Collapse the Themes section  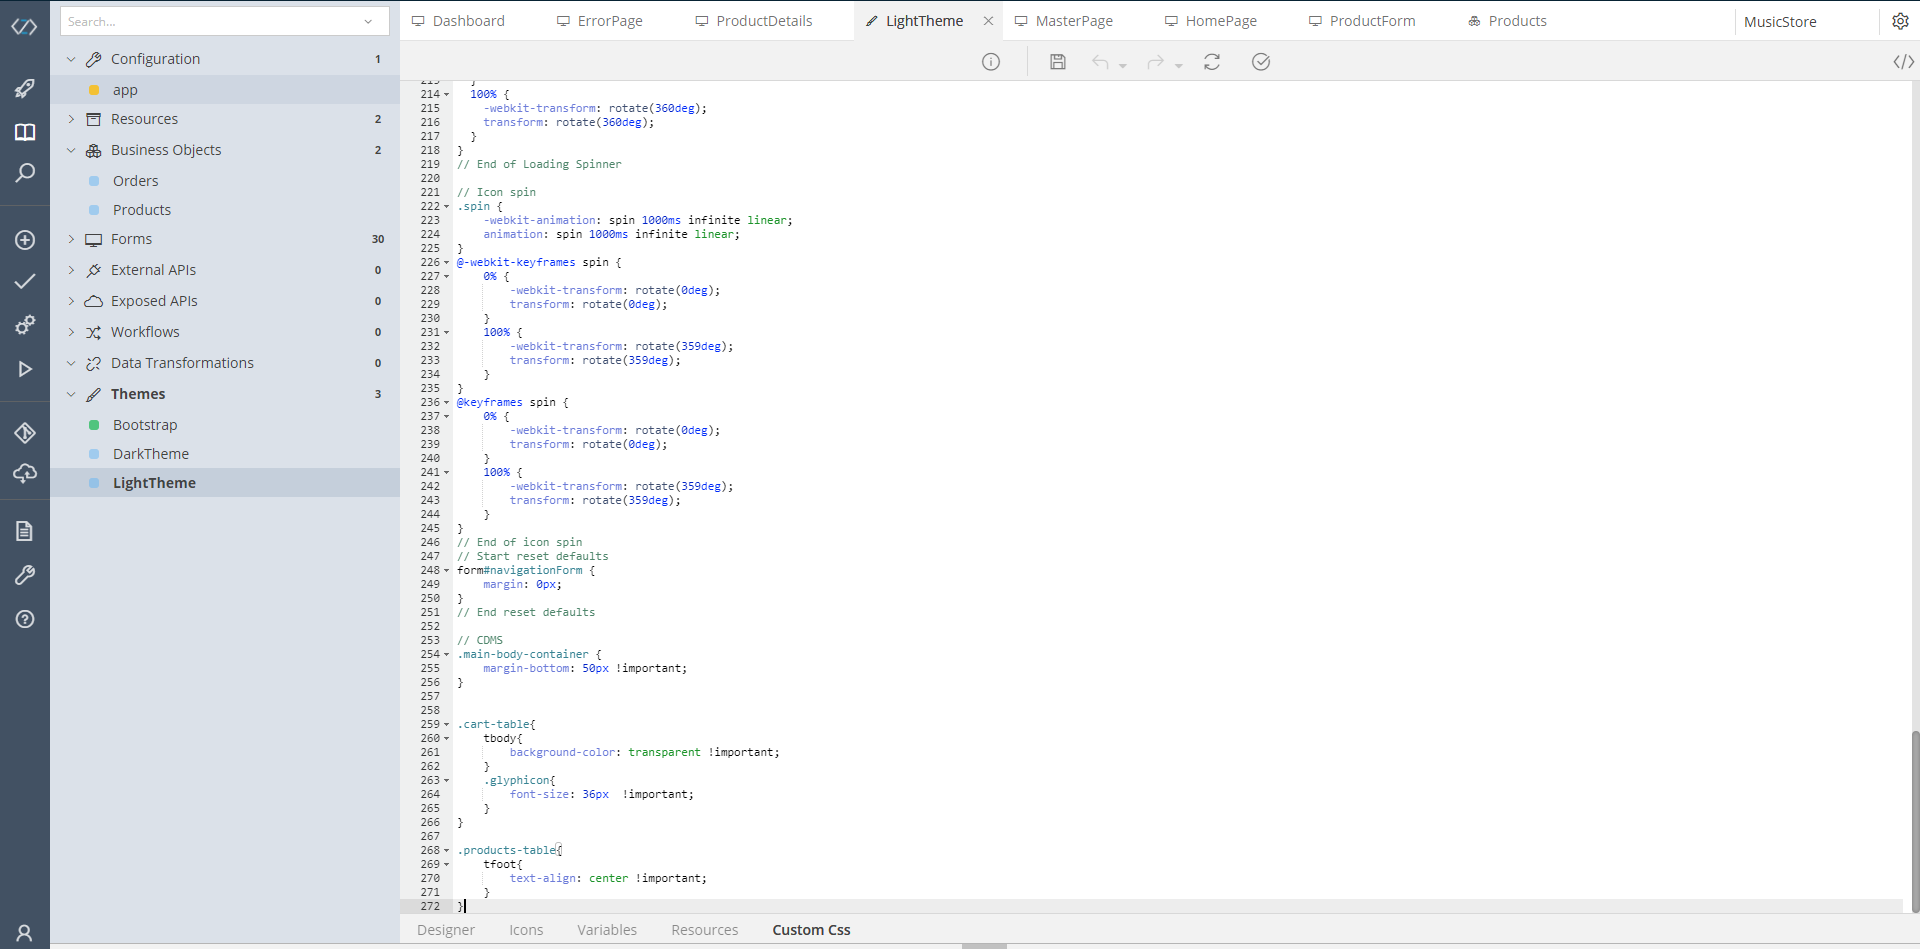coord(71,394)
